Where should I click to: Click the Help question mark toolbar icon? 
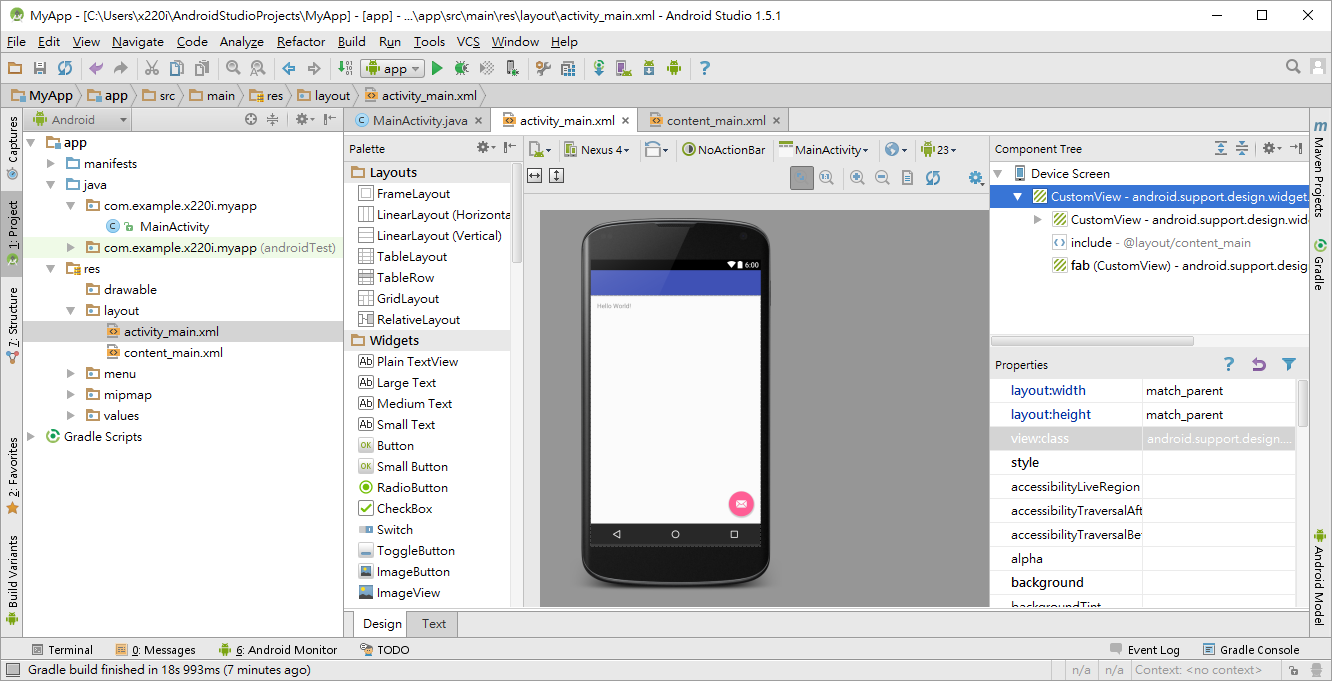(705, 68)
